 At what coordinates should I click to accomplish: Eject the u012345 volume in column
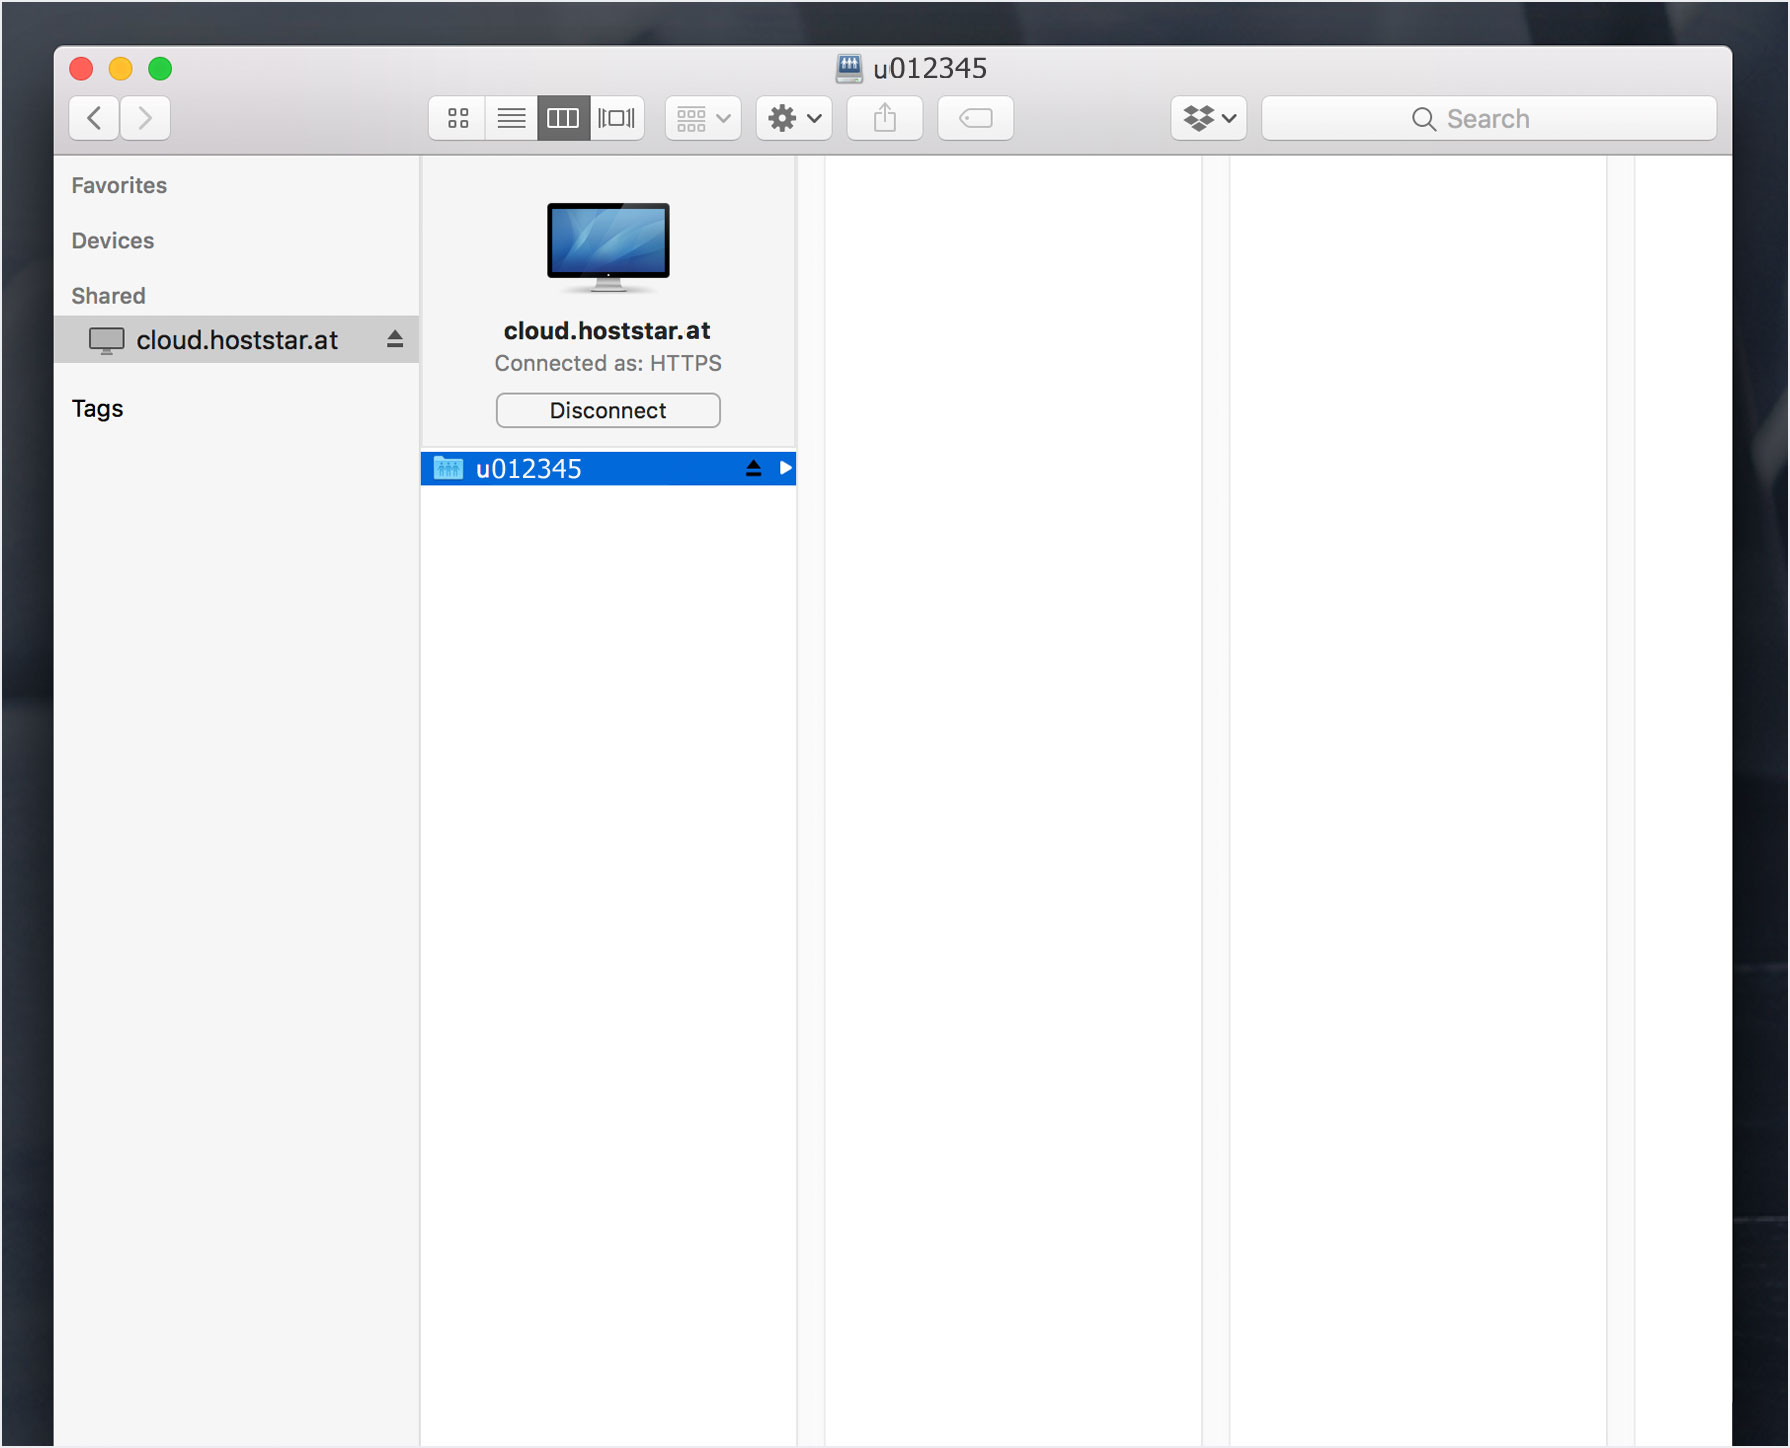(x=753, y=468)
